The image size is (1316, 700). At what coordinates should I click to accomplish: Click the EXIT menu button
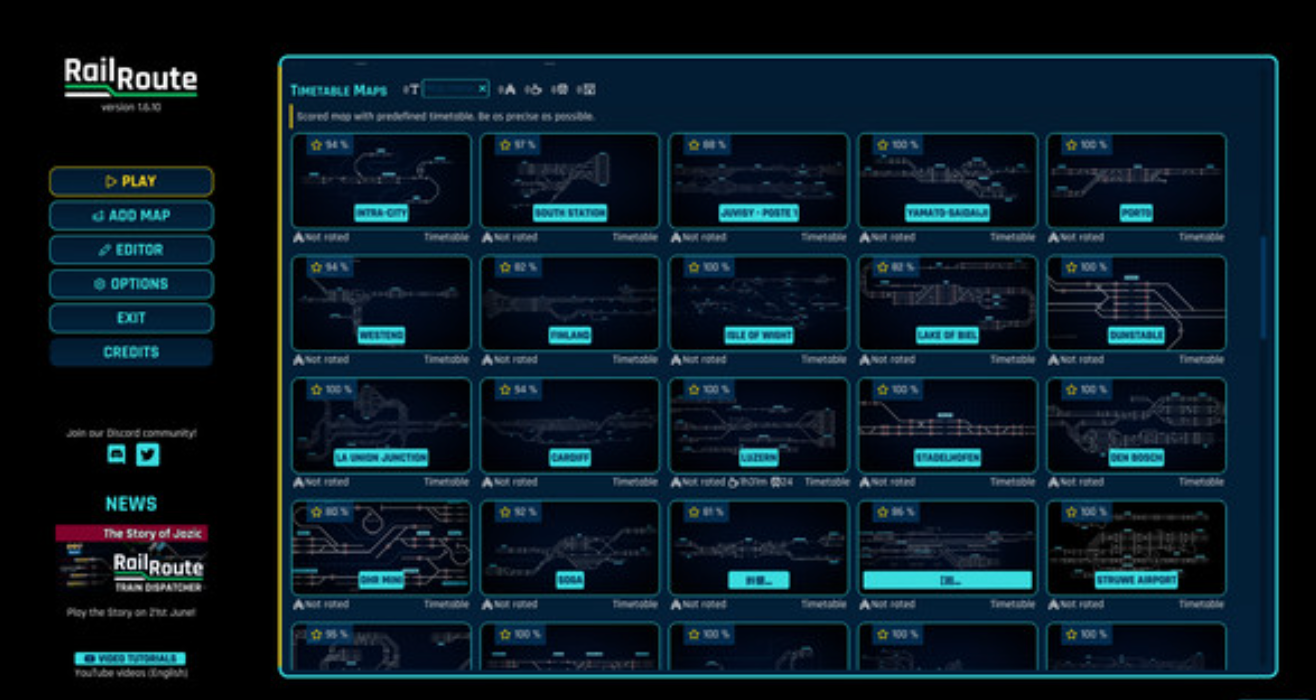point(131,318)
